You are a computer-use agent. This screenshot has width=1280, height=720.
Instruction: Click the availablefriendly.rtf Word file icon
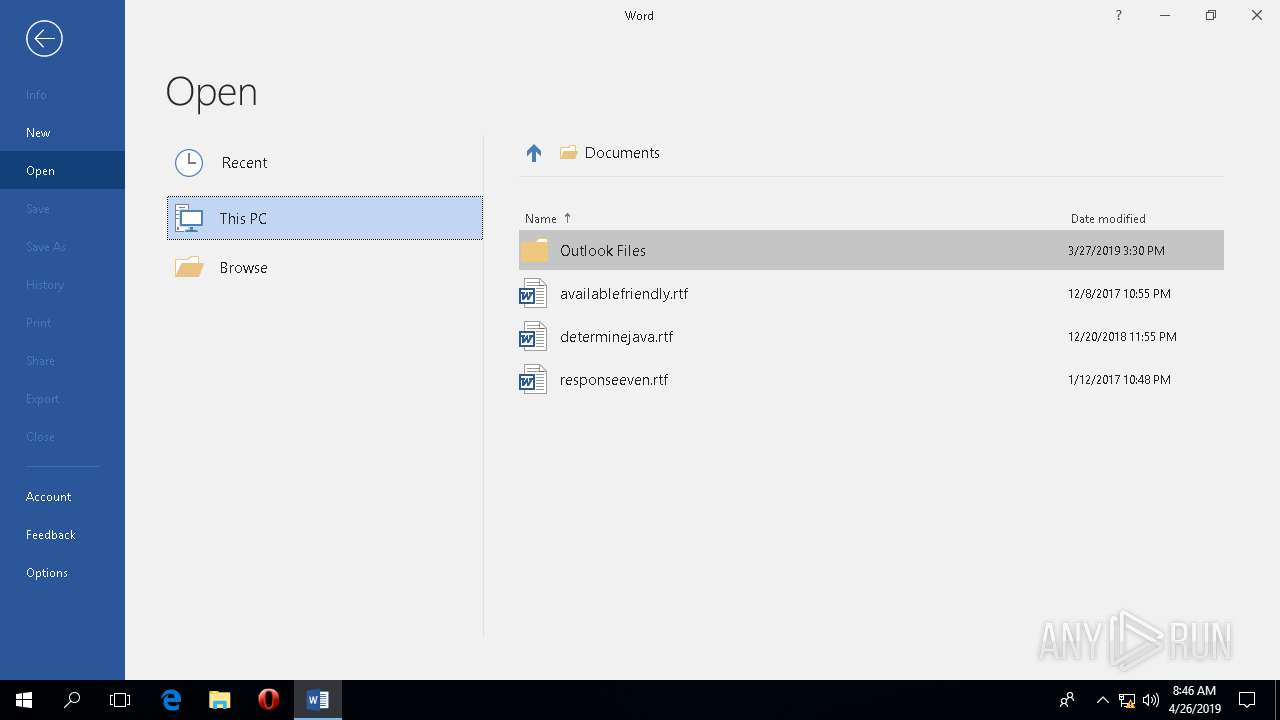click(533, 293)
